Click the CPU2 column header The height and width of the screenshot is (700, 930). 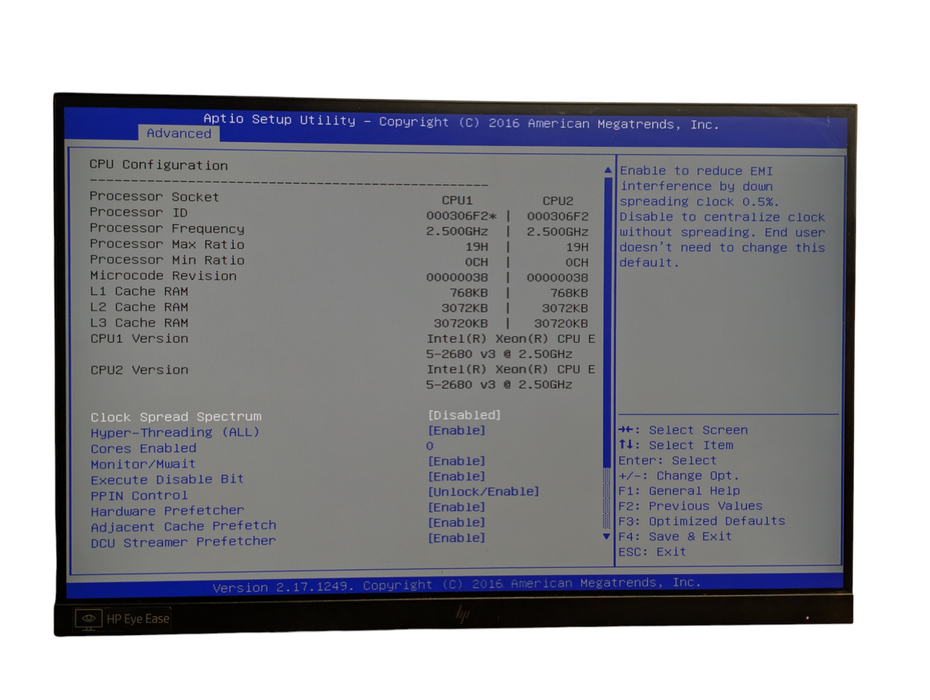point(558,201)
